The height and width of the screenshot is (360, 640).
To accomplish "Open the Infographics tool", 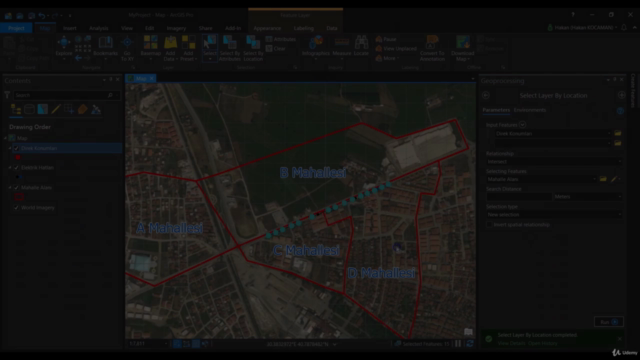I will tap(316, 47).
